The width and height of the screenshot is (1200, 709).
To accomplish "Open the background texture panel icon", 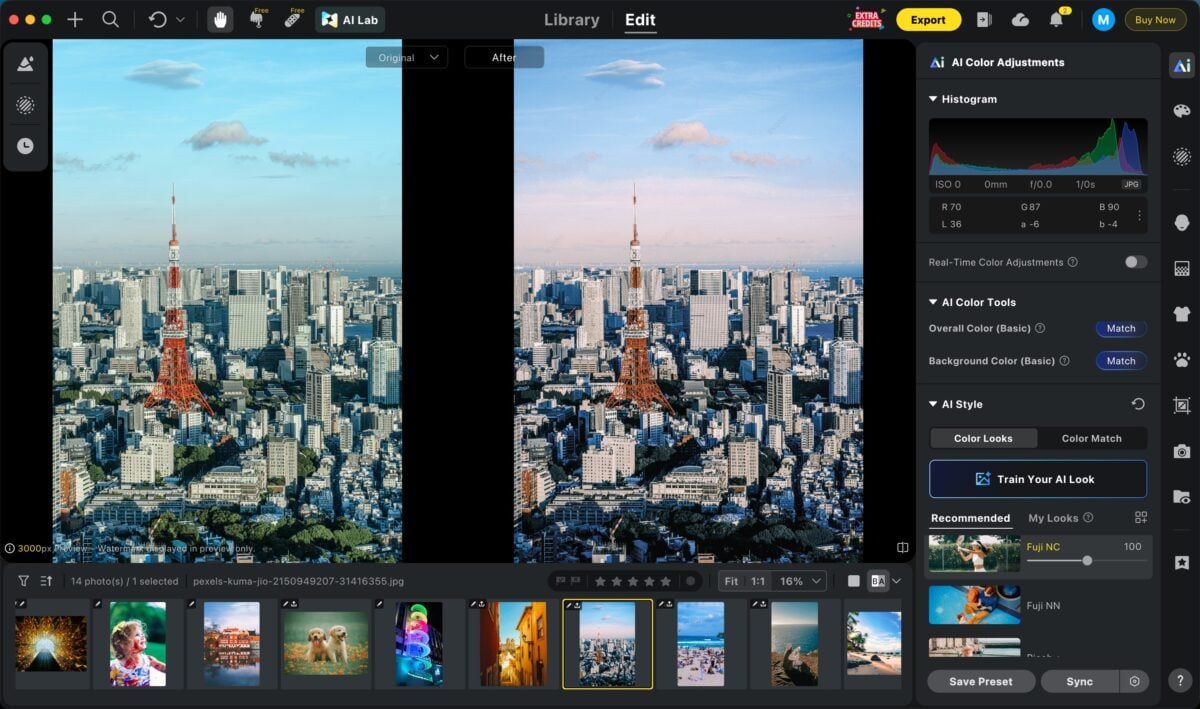I will click(1182, 268).
